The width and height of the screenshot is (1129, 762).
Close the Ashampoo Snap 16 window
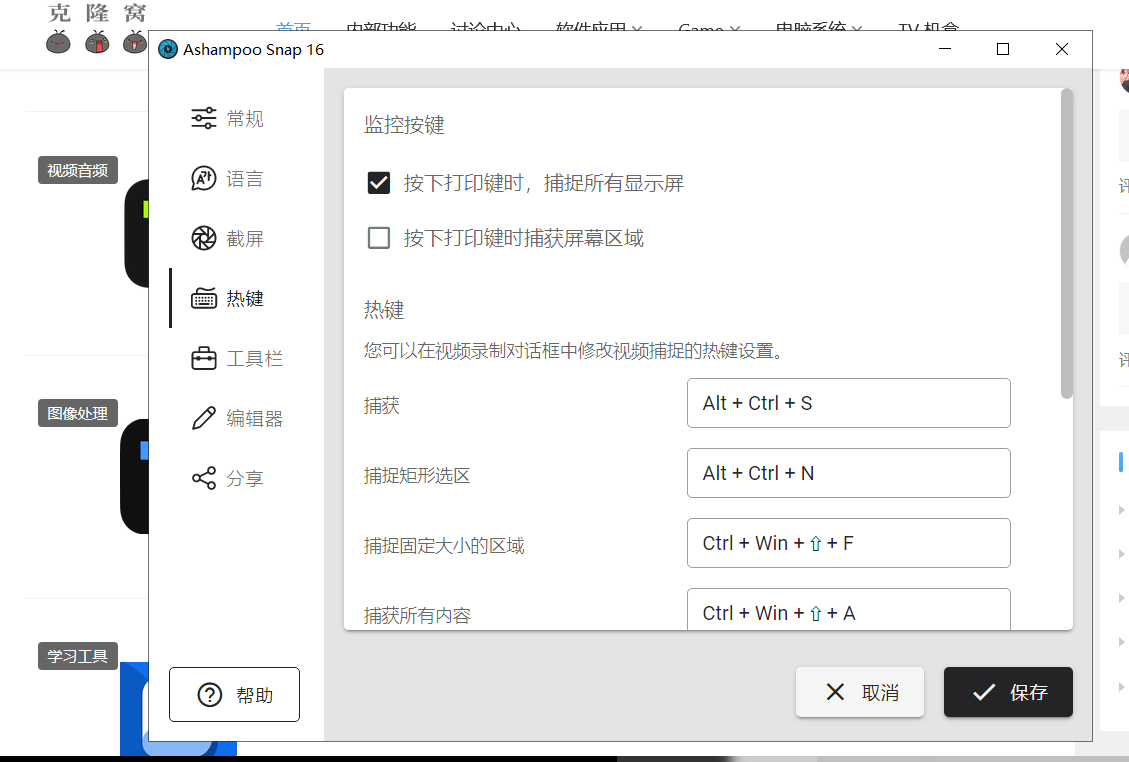point(1061,49)
